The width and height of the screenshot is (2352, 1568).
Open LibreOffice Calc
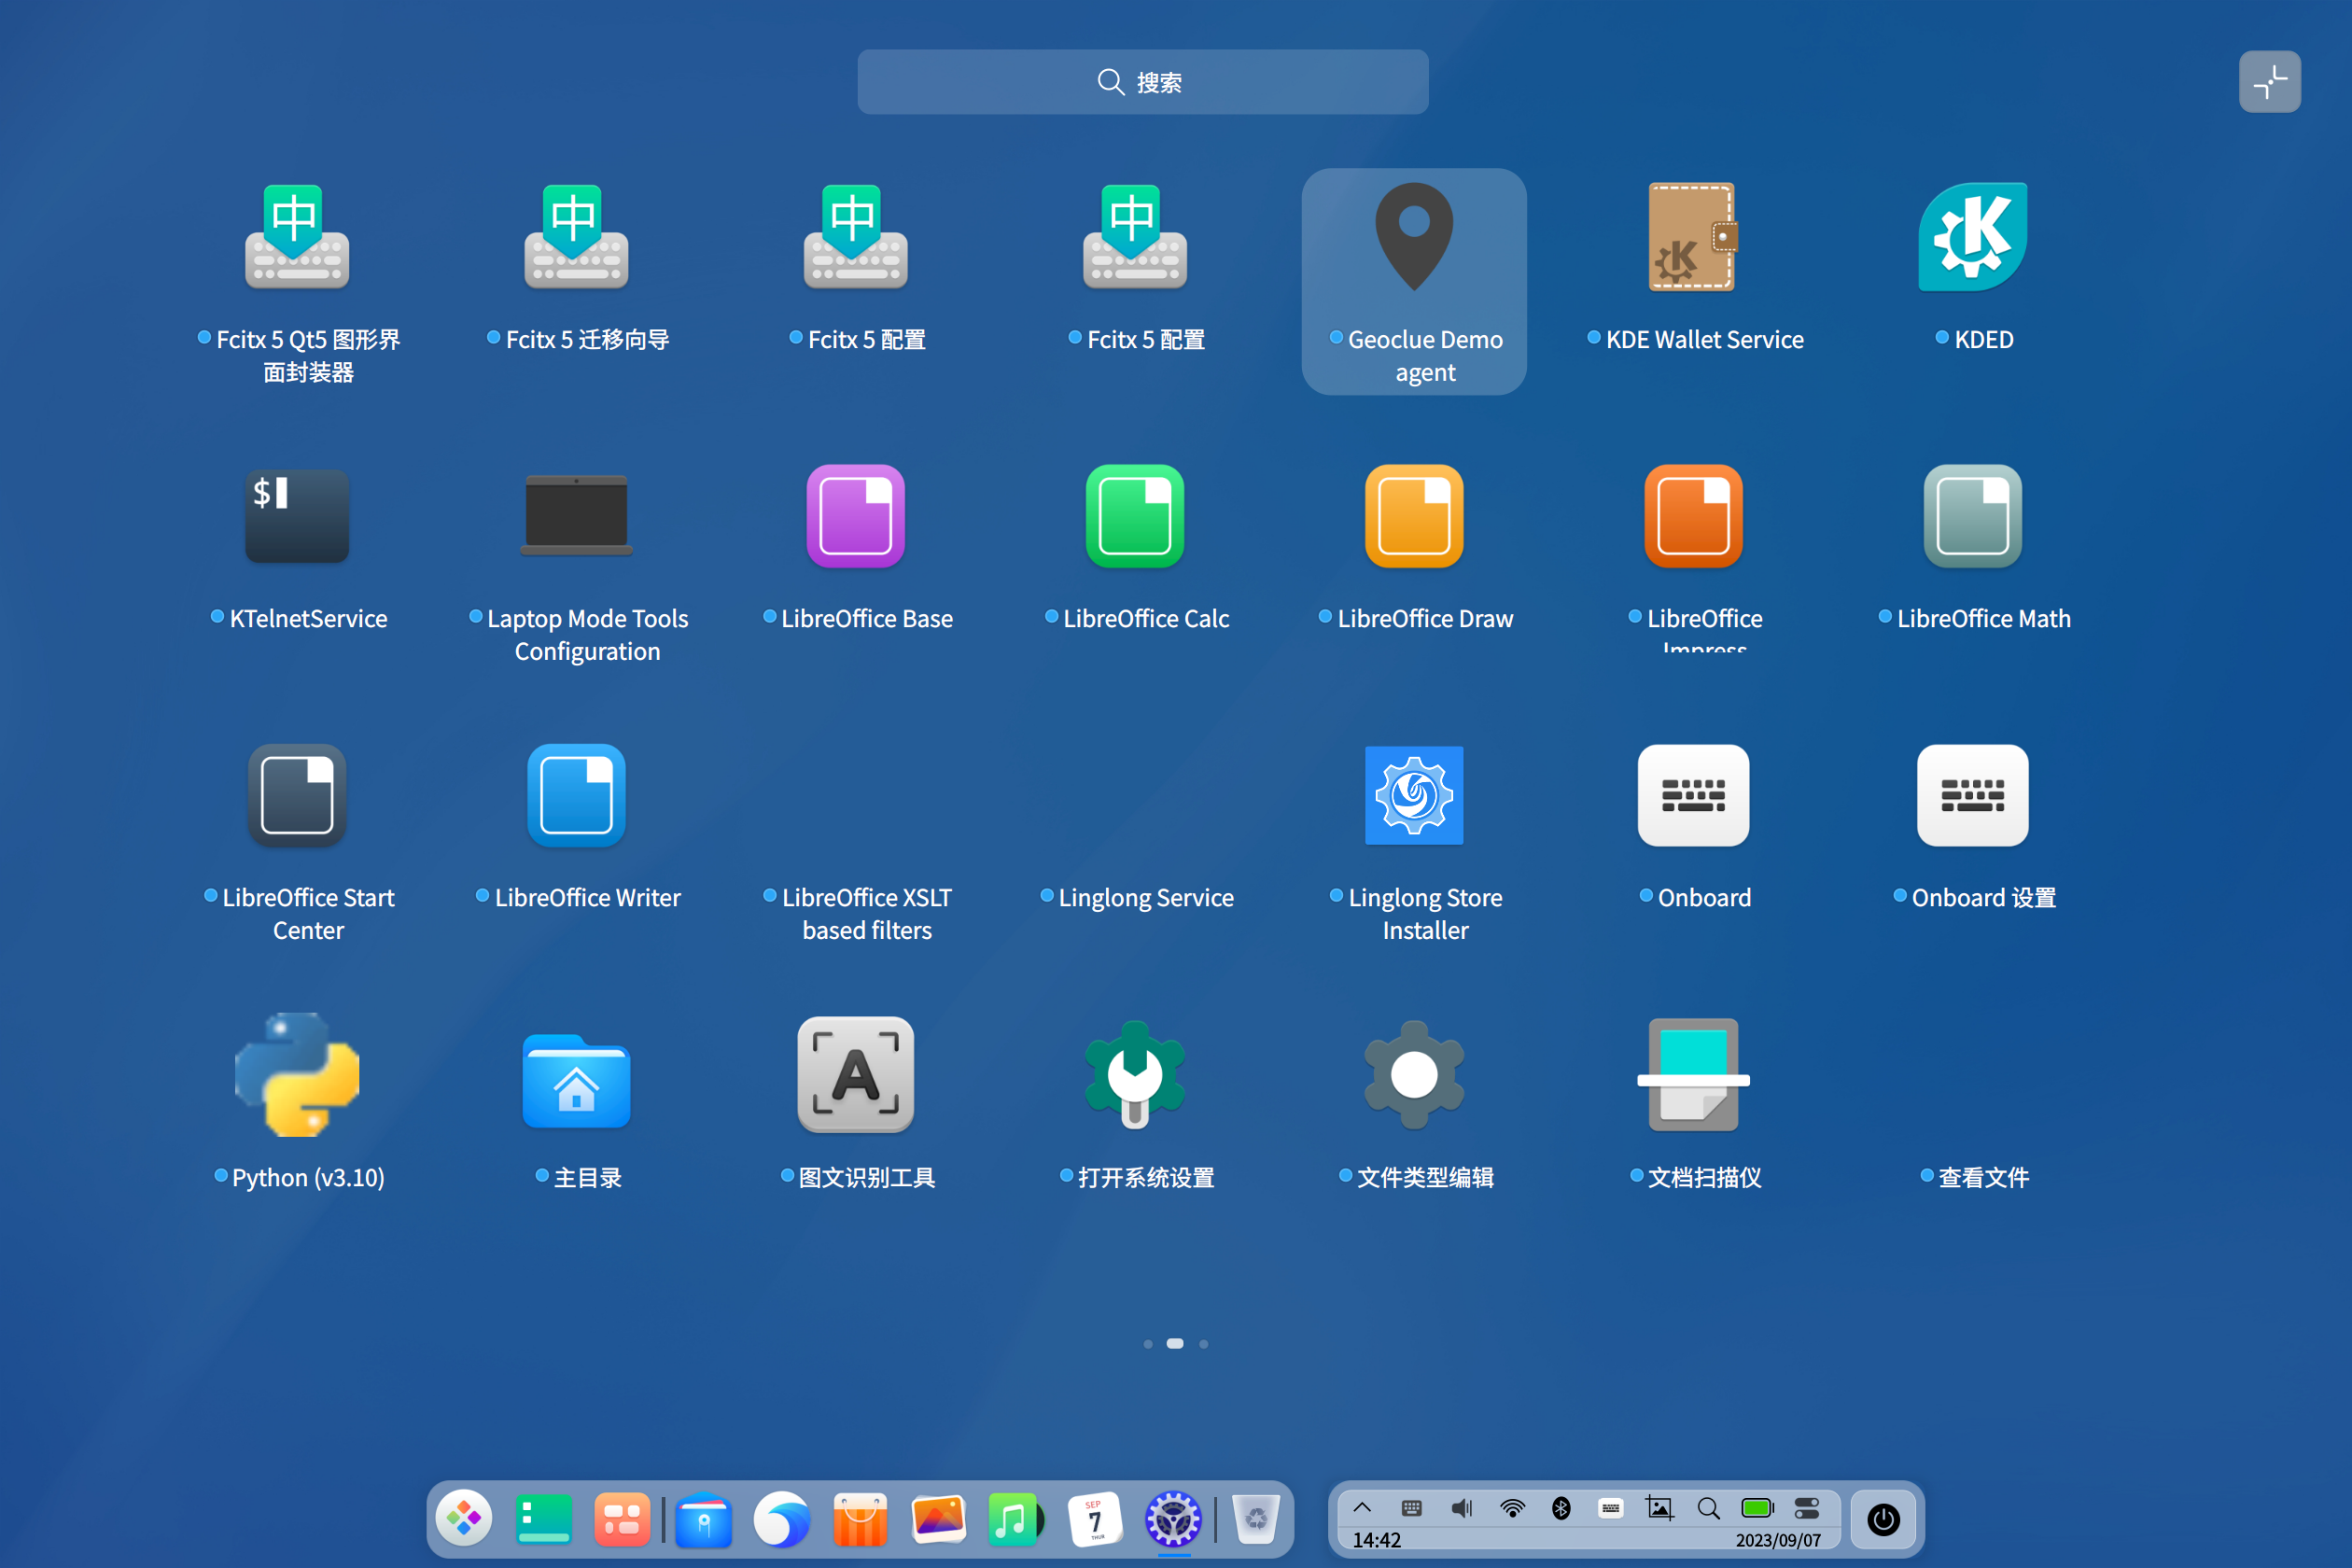(1135, 516)
